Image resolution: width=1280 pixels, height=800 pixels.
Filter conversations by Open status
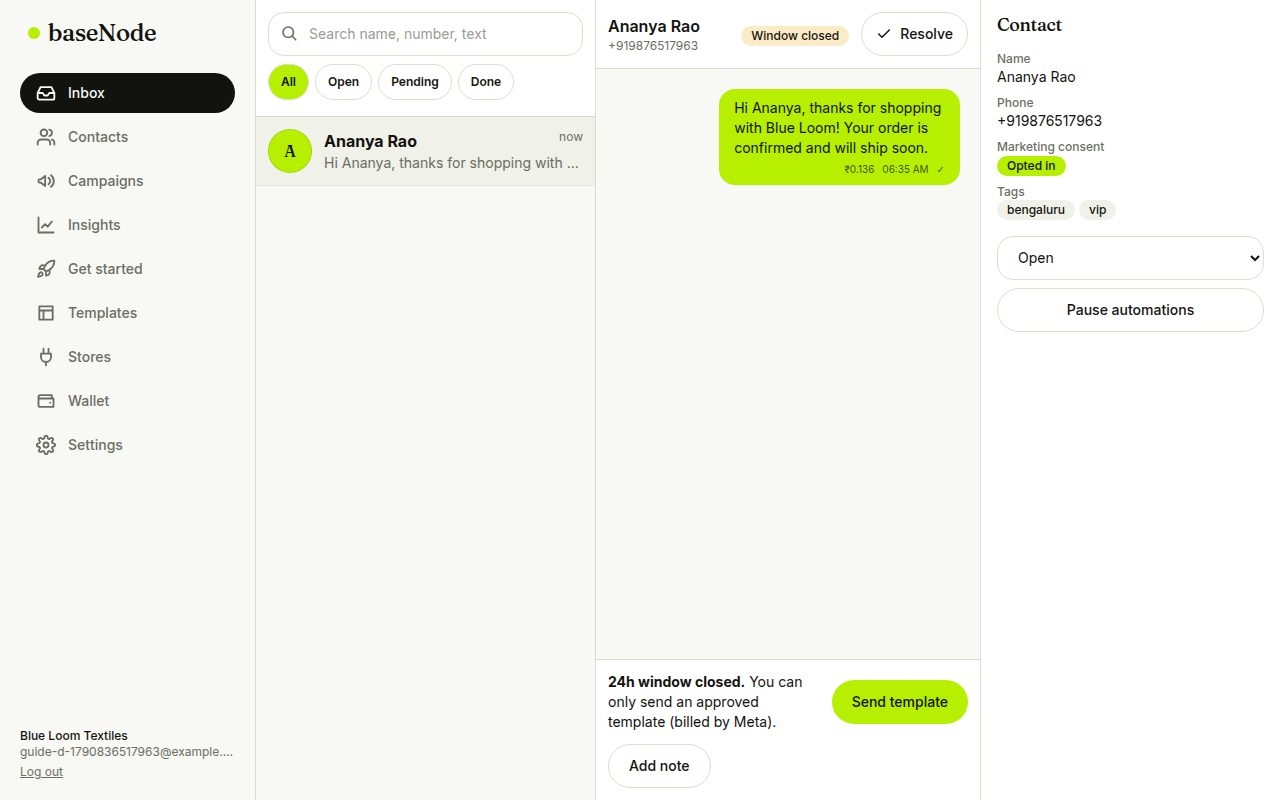click(343, 82)
